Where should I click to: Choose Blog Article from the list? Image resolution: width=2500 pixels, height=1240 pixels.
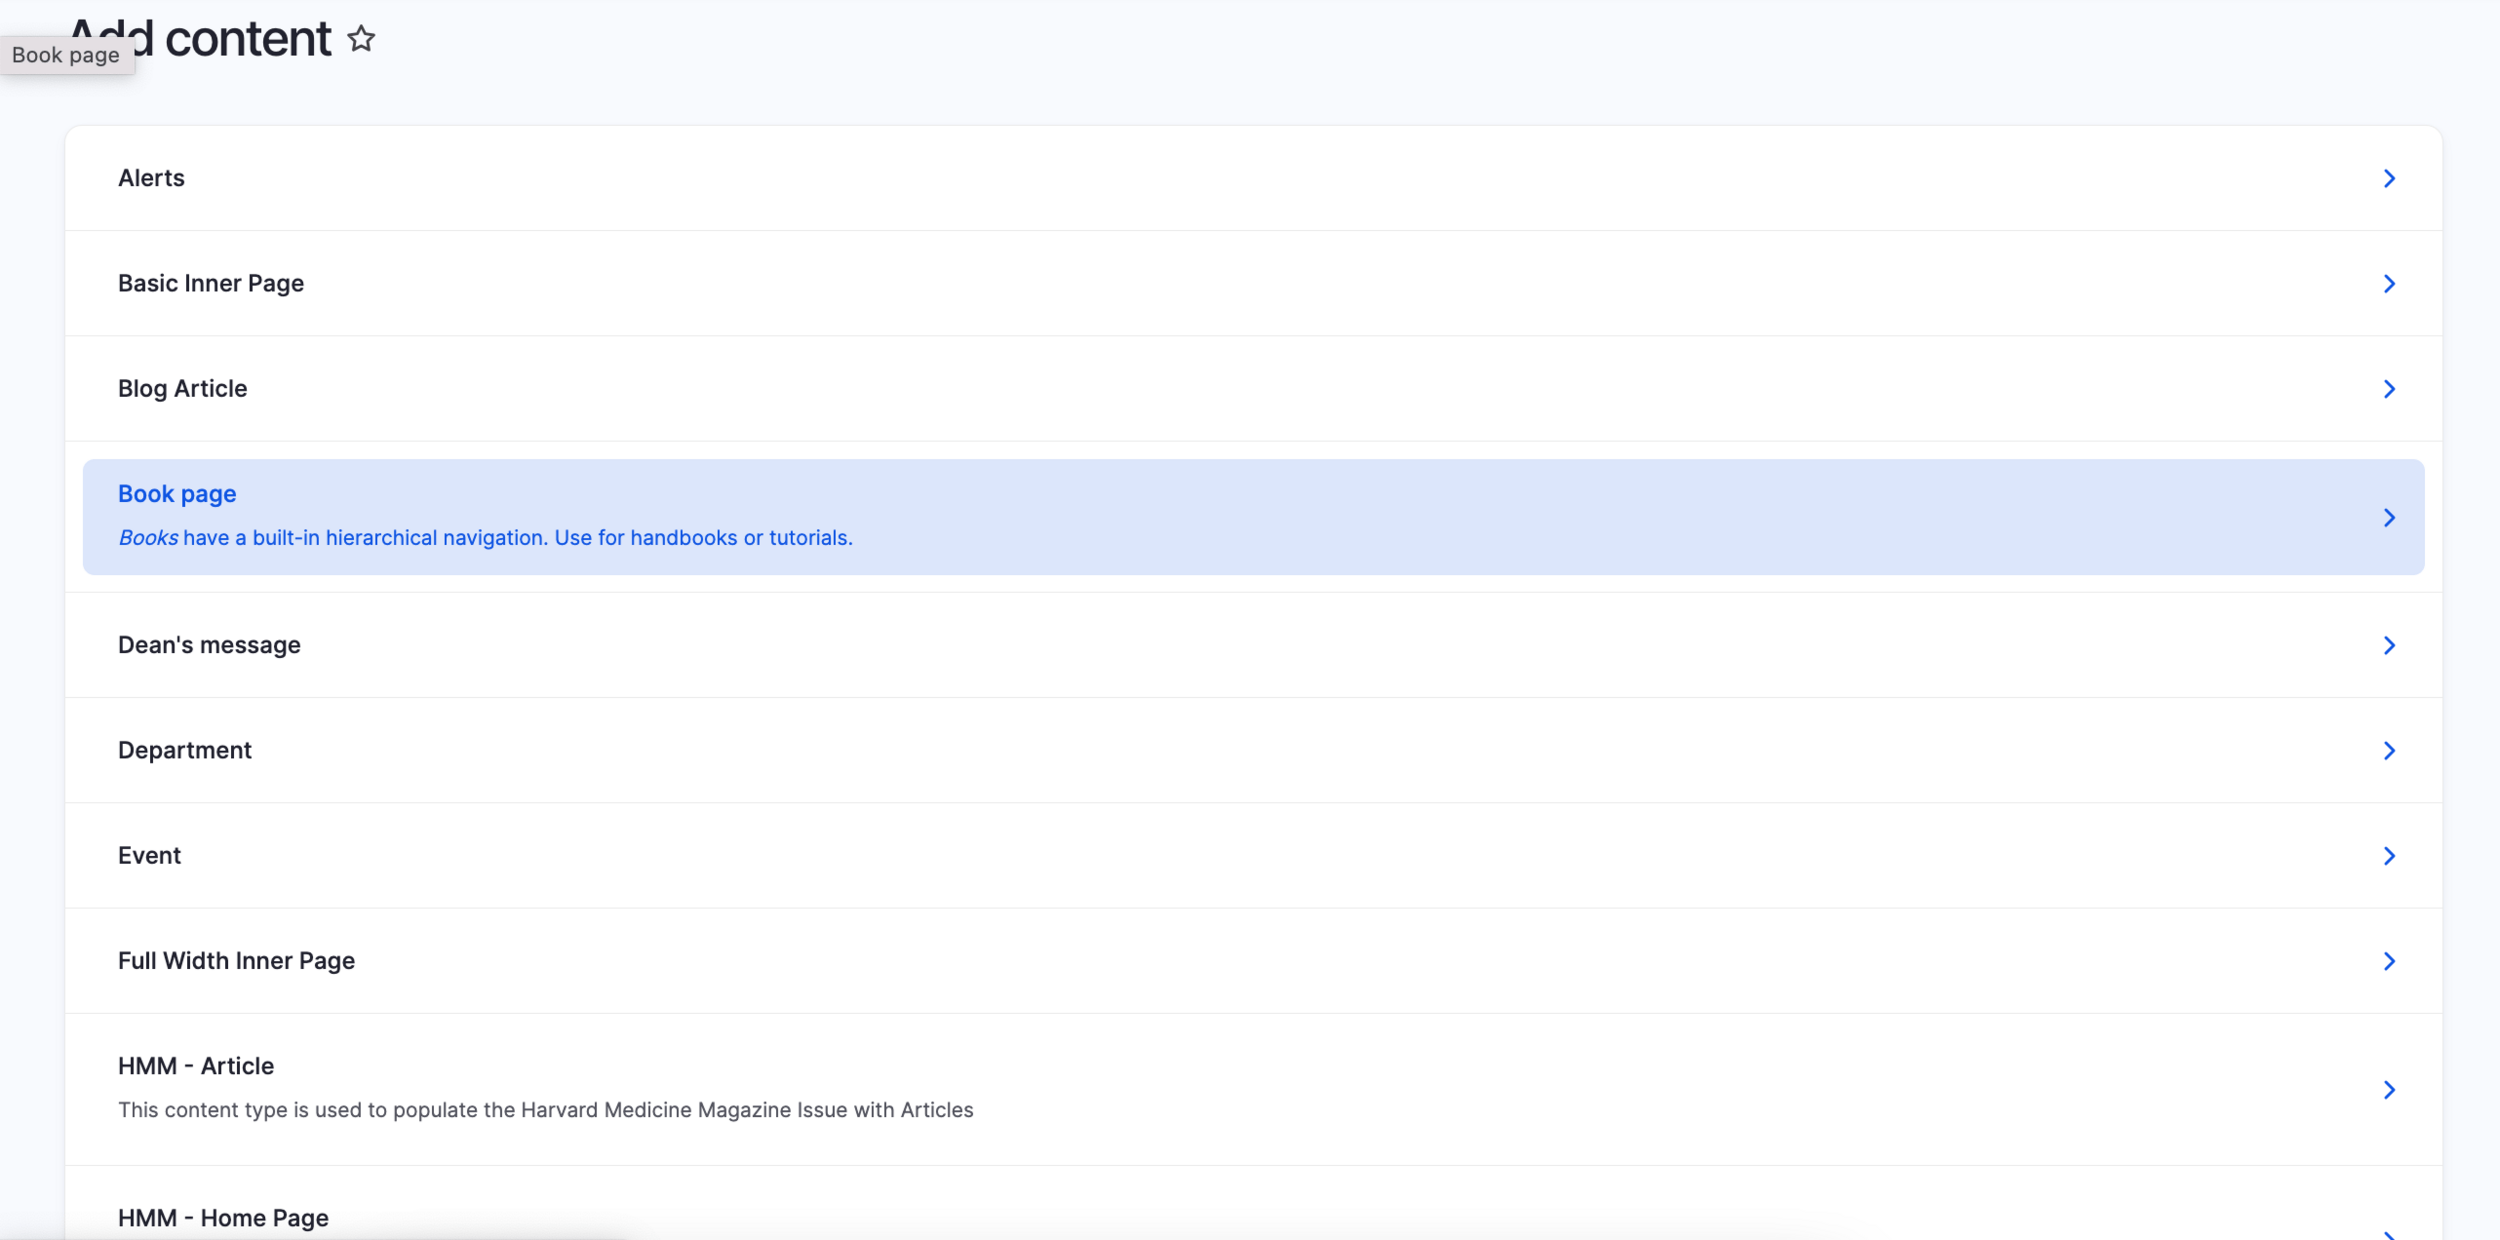tap(182, 389)
